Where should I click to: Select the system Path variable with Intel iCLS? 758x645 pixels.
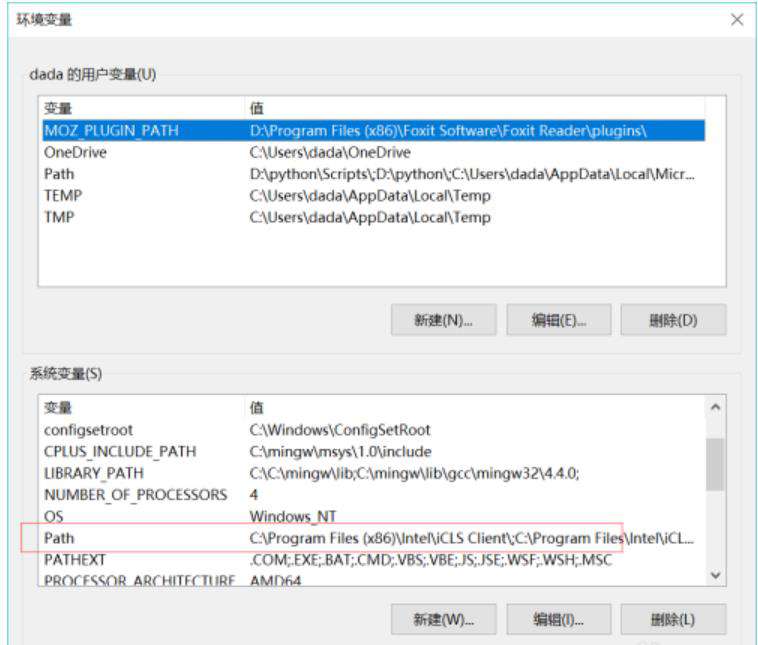coord(373,538)
